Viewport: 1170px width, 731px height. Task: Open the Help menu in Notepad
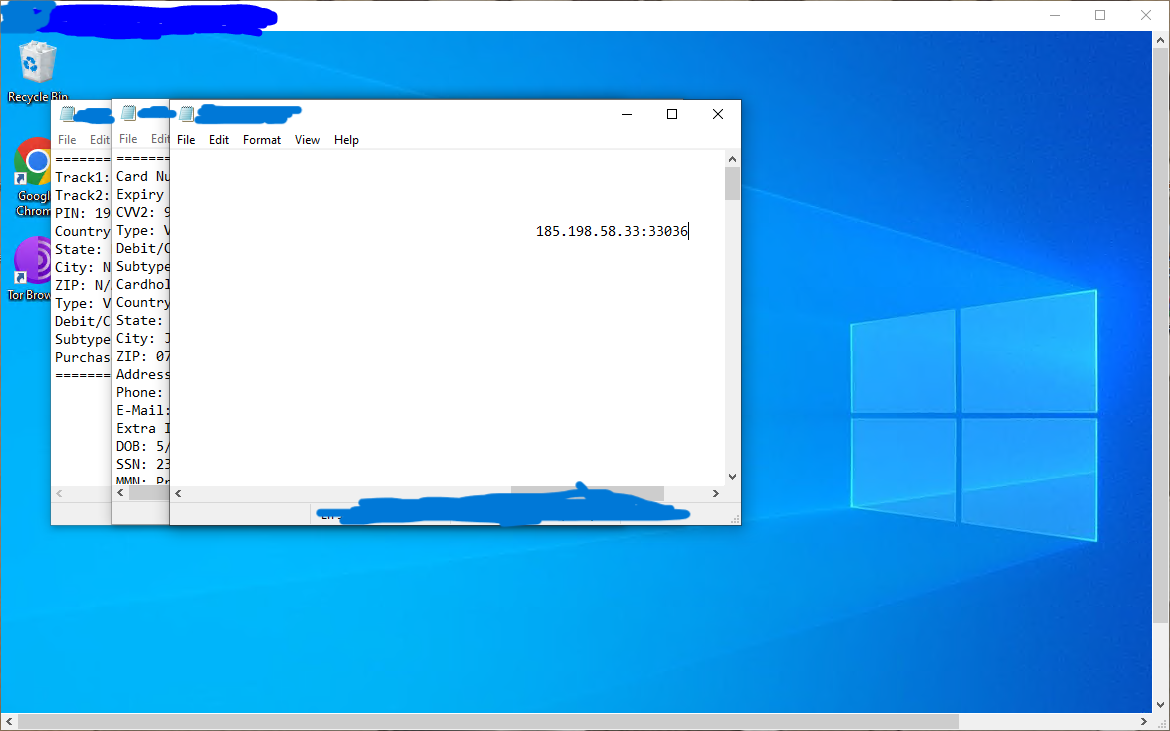click(346, 140)
